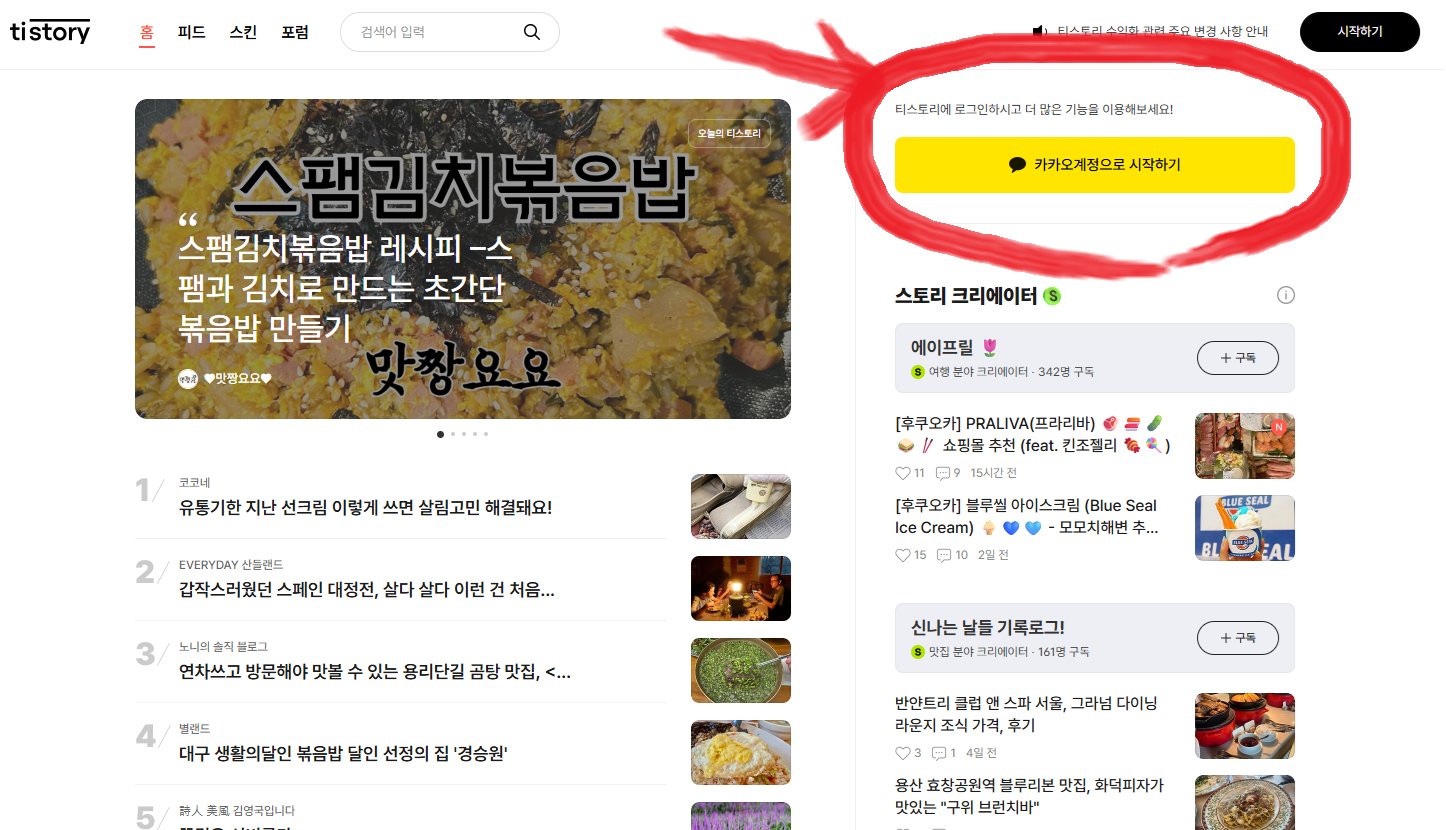Image resolution: width=1446 pixels, height=830 pixels.
Task: Click blog name 별랜드
Action: coord(195,729)
